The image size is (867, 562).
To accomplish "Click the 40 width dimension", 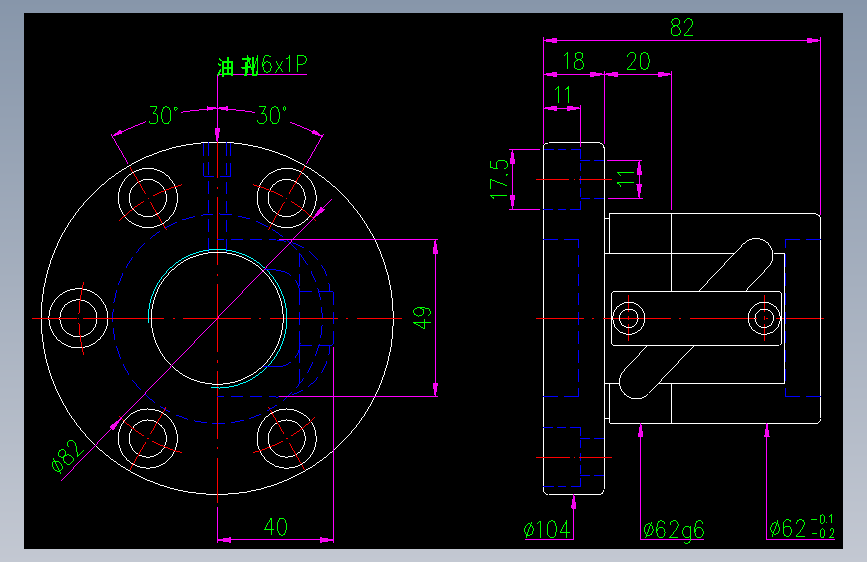I will (275, 527).
